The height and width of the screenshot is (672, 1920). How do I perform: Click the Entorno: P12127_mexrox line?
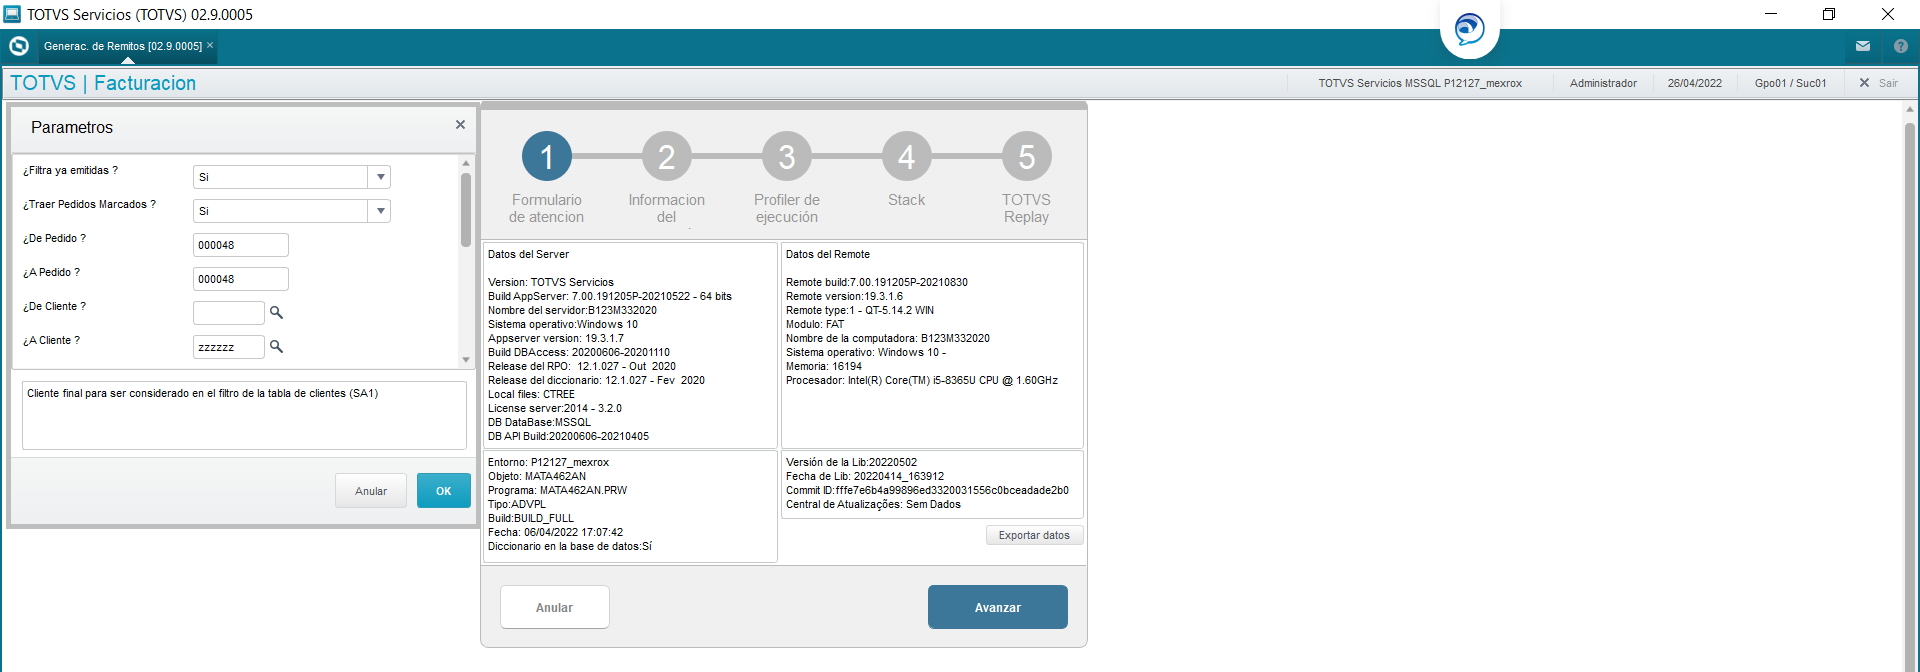pyautogui.click(x=548, y=462)
